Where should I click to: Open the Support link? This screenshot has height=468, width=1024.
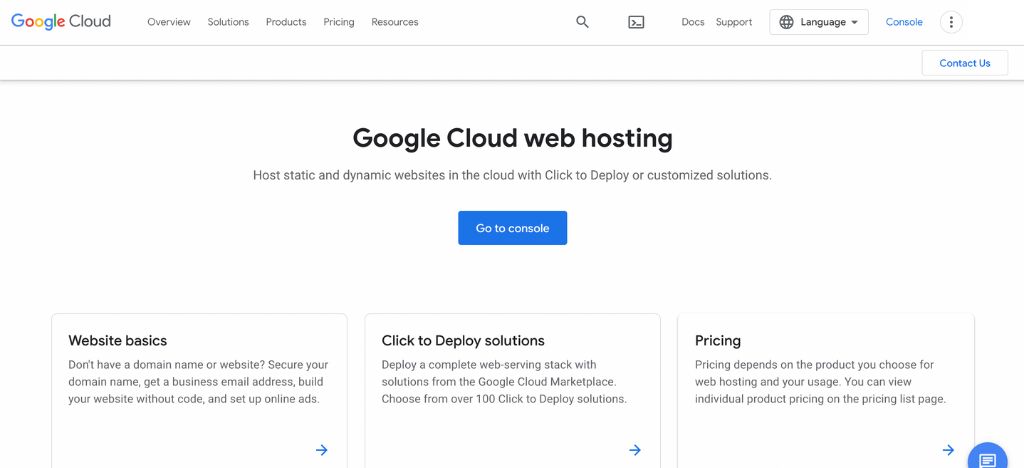734,22
